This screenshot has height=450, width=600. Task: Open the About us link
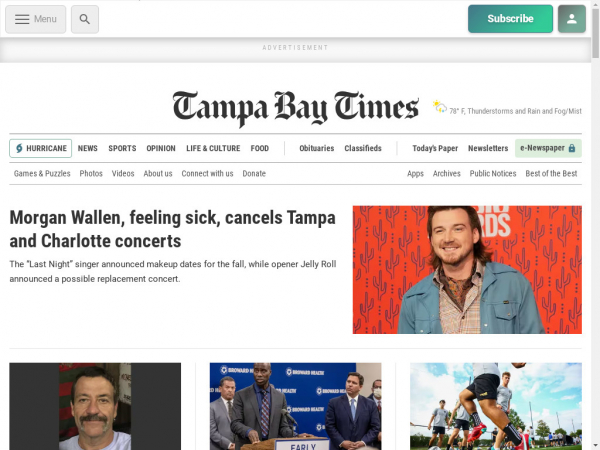point(158,174)
